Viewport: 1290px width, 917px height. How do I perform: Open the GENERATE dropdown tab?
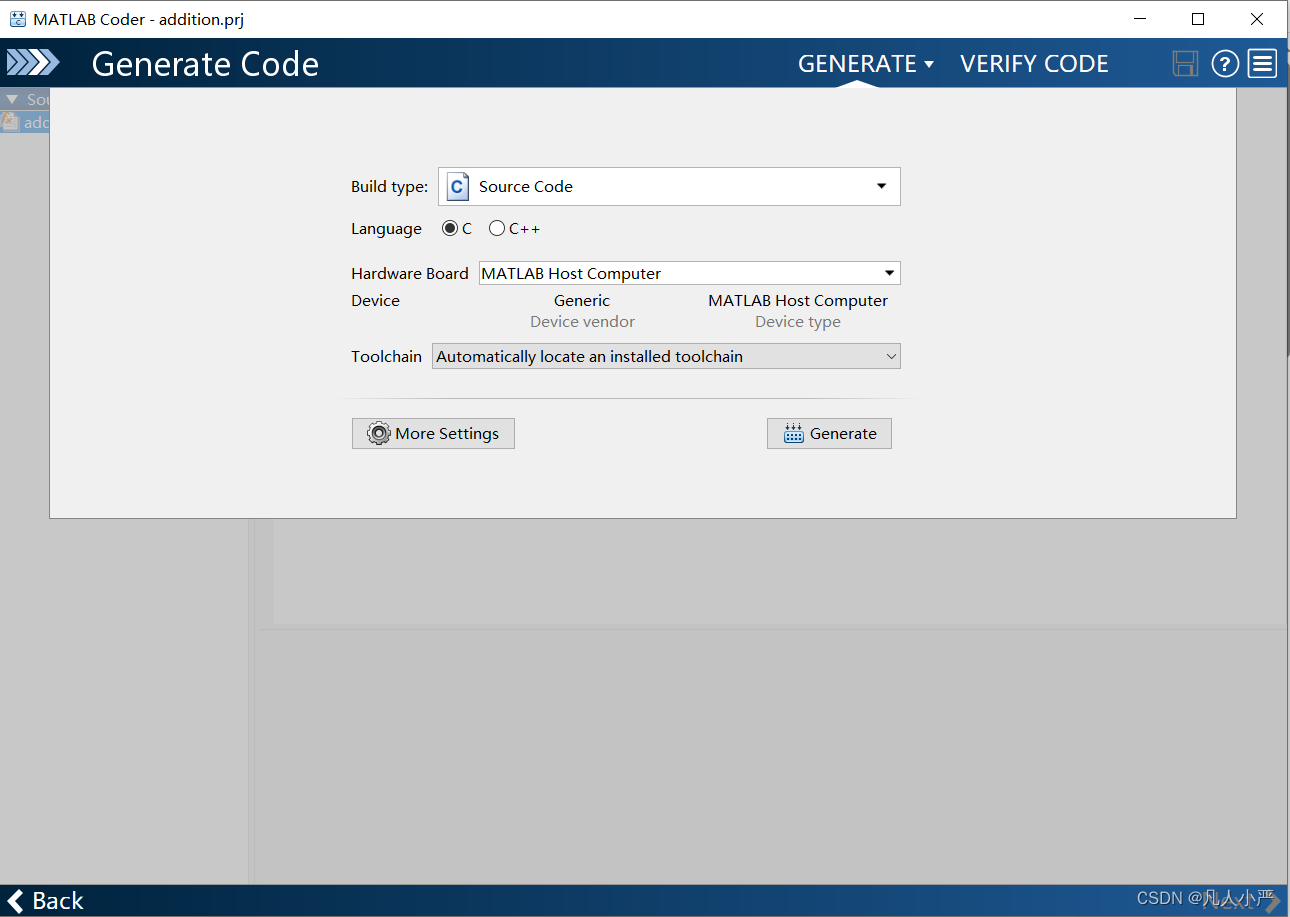[866, 64]
